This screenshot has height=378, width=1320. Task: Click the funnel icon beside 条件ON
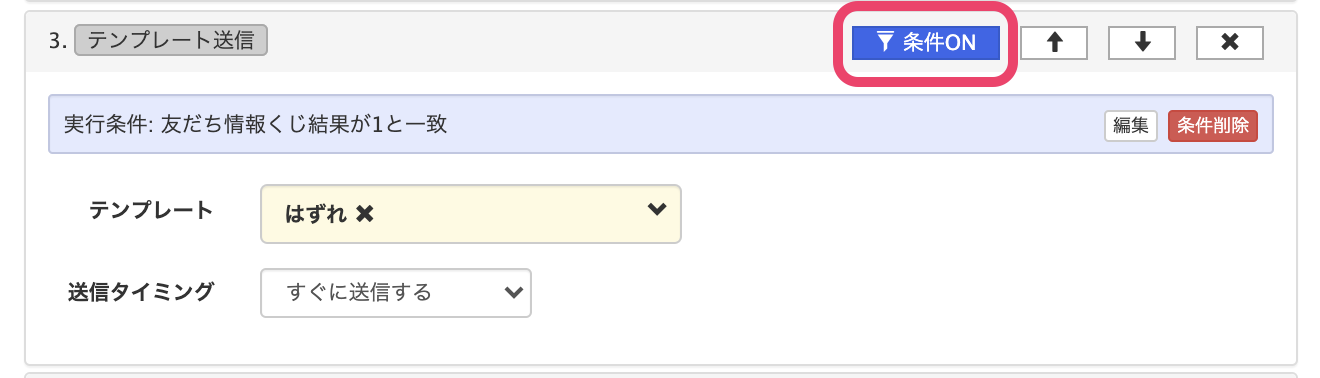click(884, 42)
